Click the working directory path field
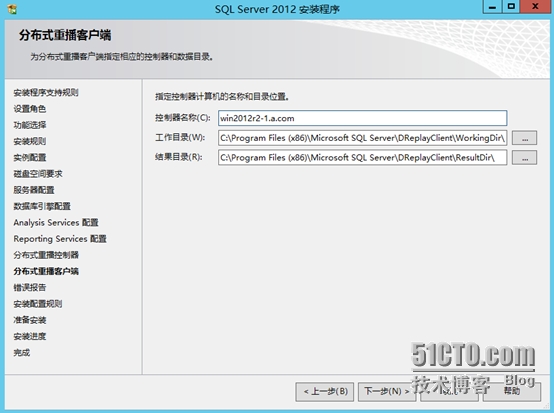The height and width of the screenshot is (413, 554). click(x=363, y=138)
